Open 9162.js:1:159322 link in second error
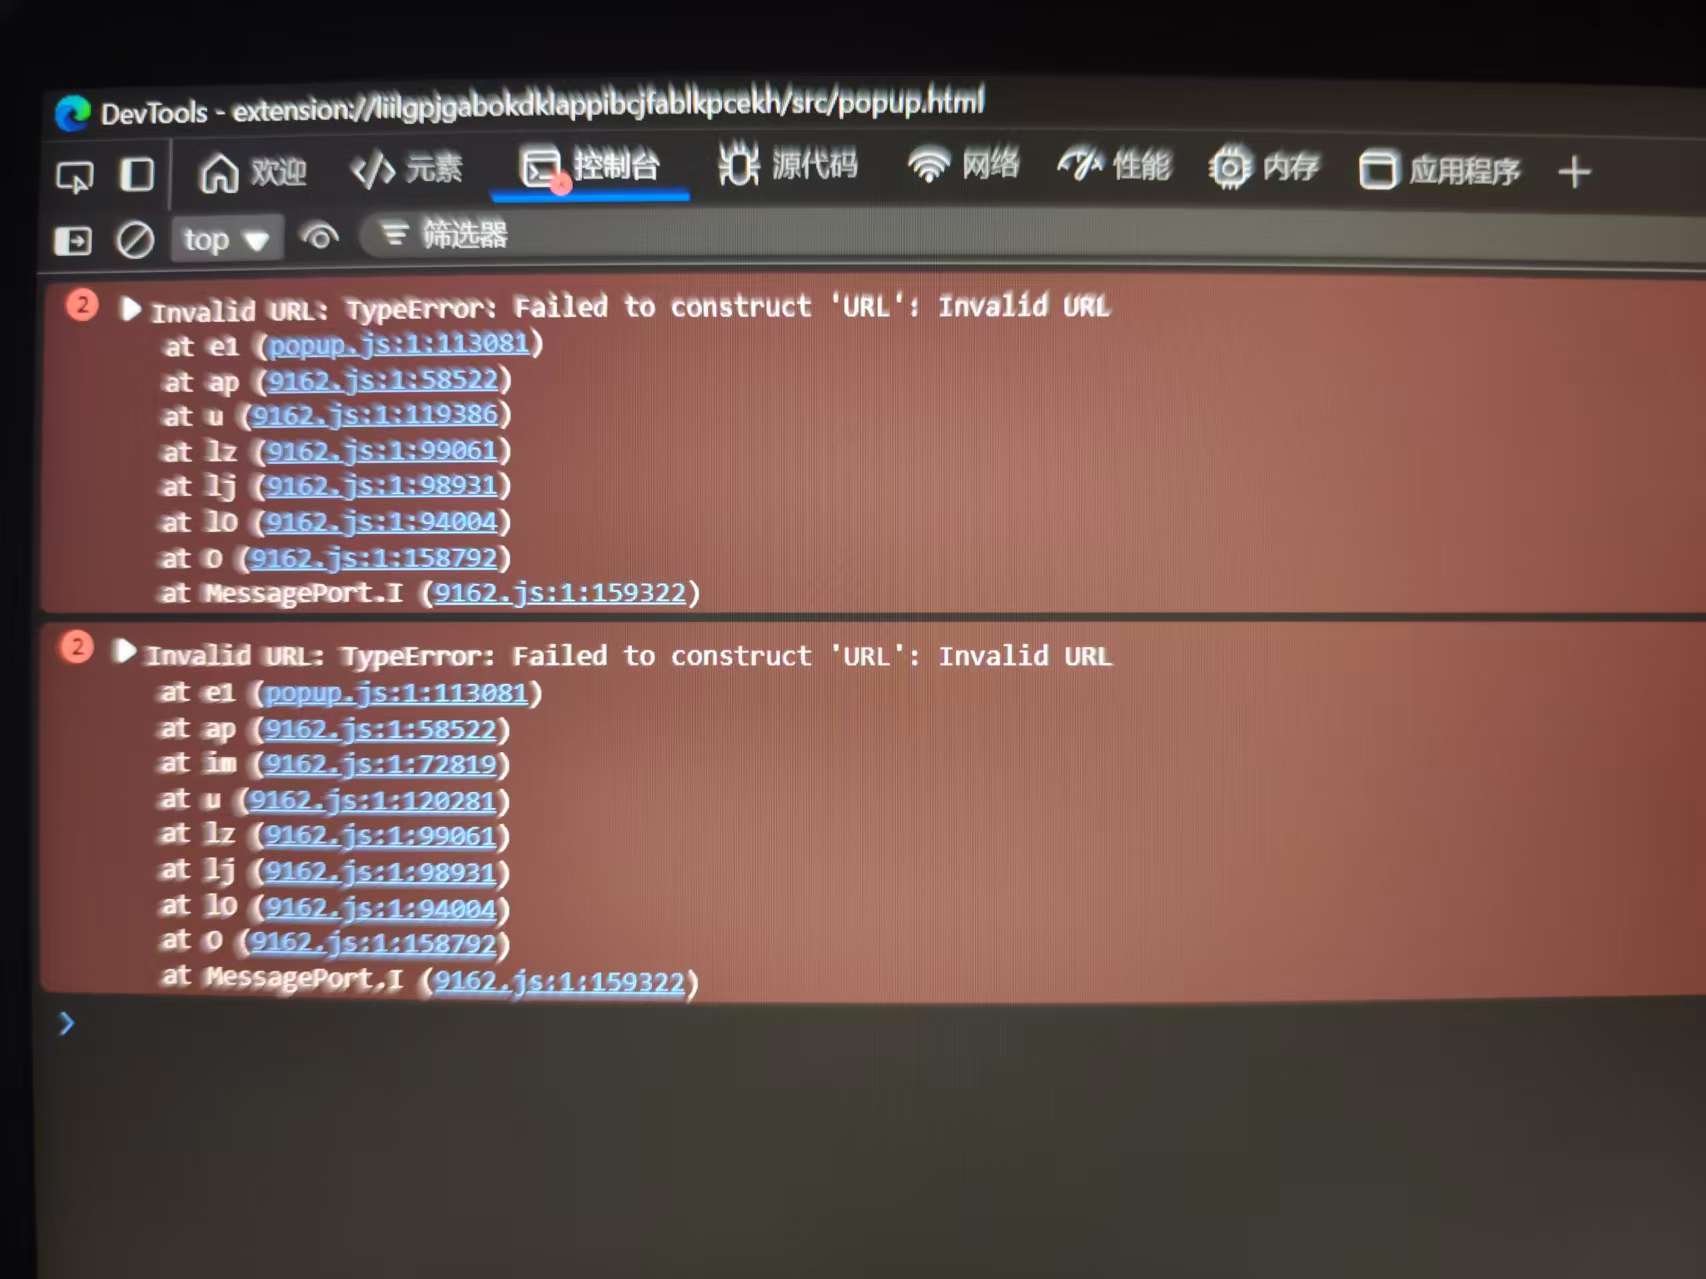 [x=559, y=982]
